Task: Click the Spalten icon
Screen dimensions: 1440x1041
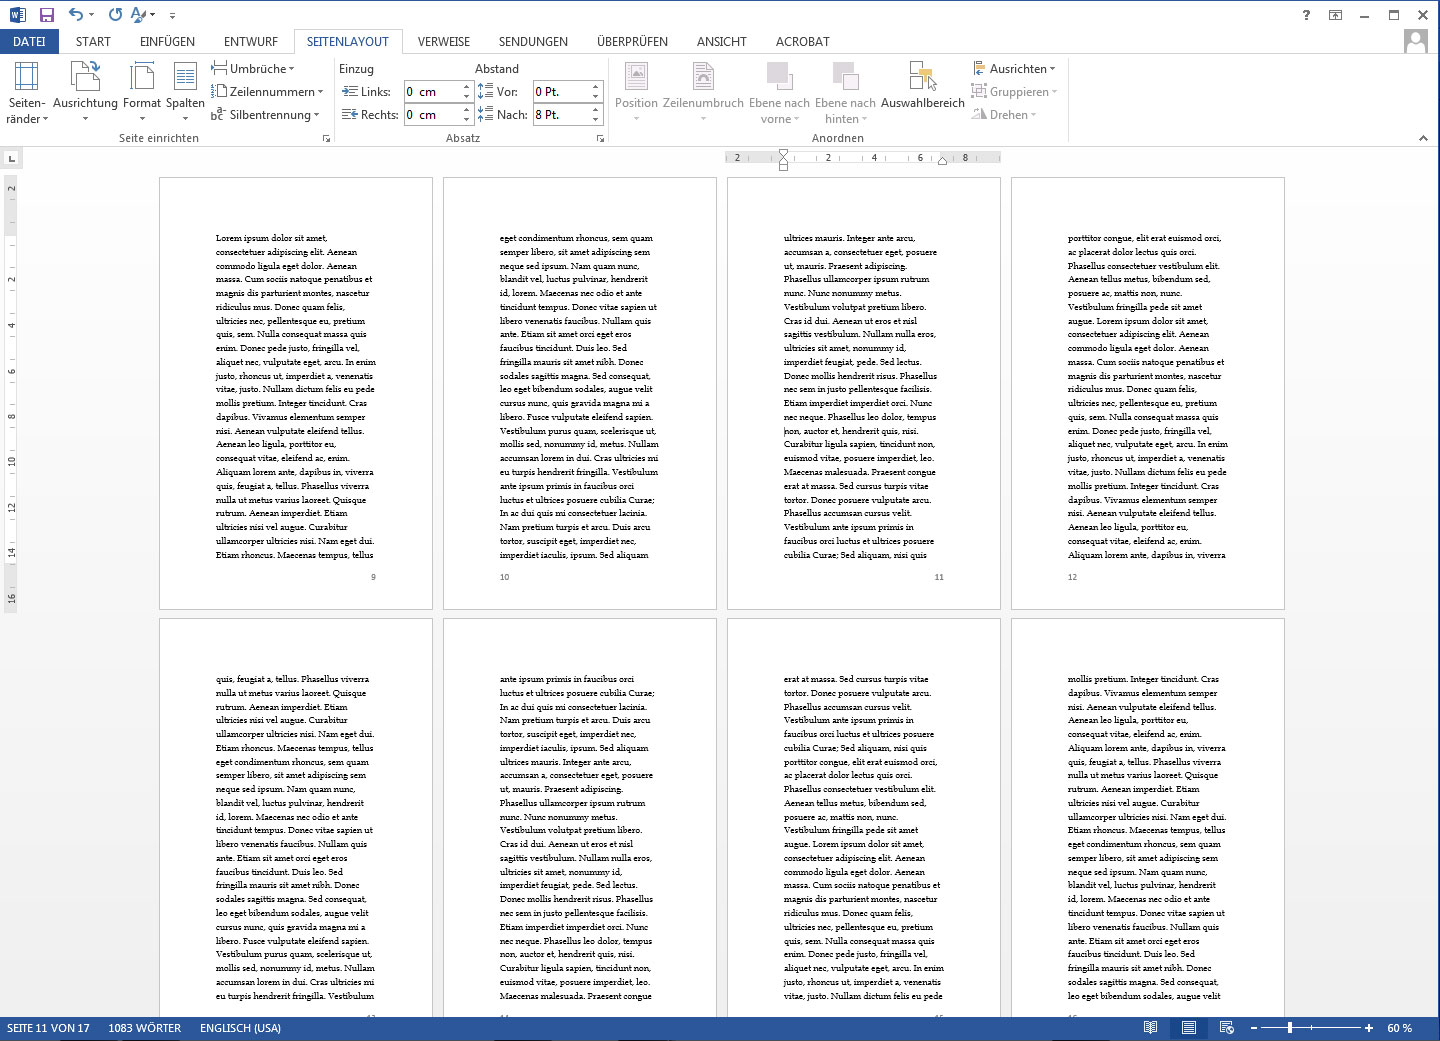Action: [185, 90]
